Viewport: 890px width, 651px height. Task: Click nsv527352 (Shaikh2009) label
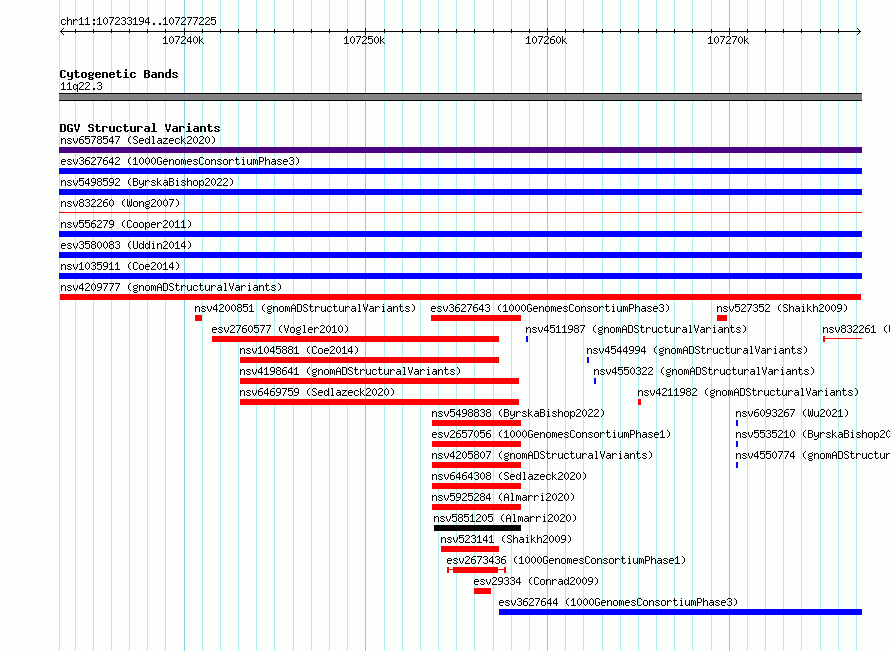782,308
